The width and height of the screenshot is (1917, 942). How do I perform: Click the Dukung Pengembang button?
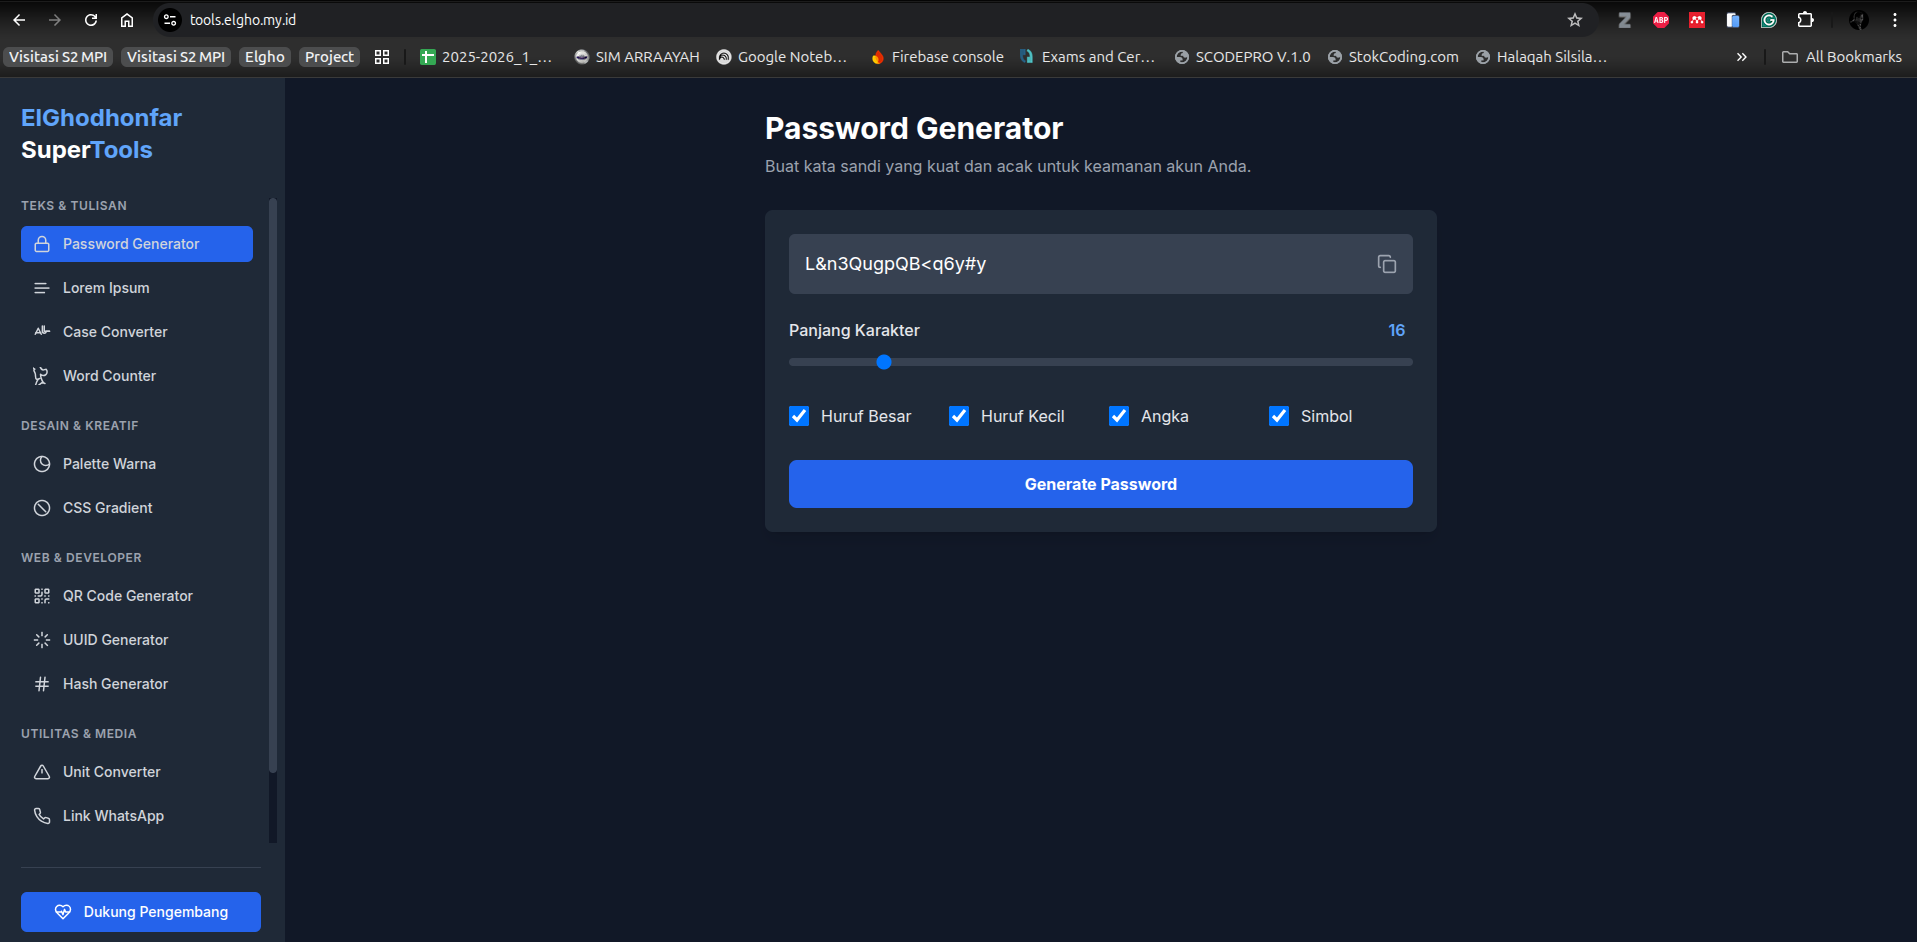tap(141, 912)
